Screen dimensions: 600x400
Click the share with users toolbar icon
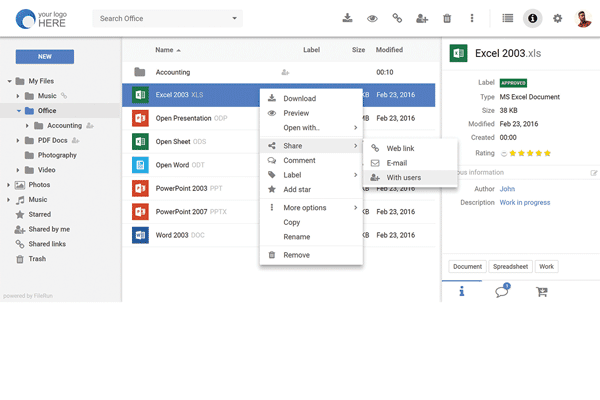click(x=422, y=18)
